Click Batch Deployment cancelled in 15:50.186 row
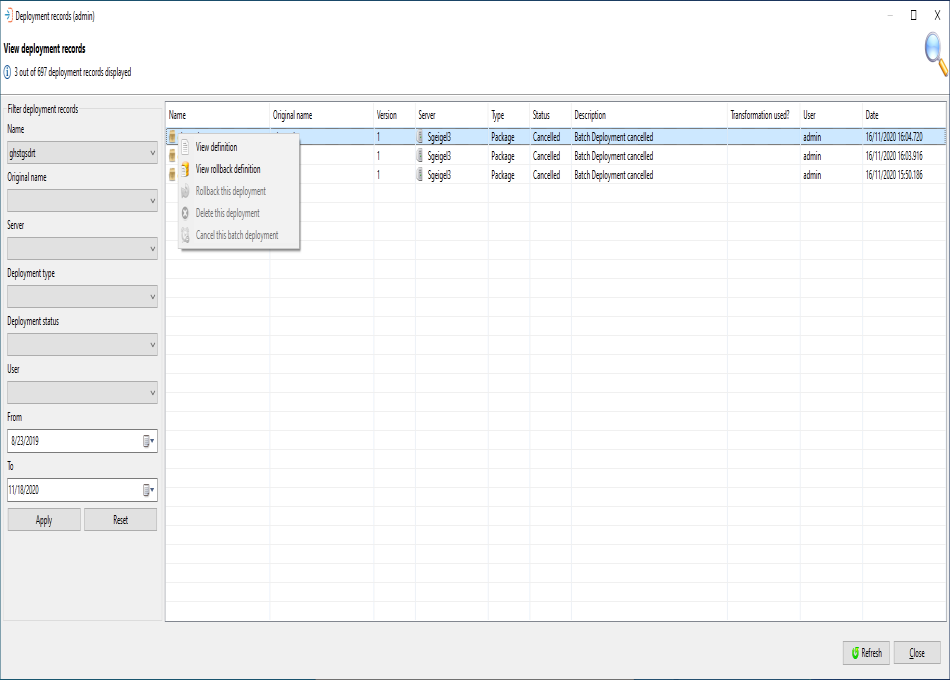This screenshot has height=680, width=950. pos(614,175)
